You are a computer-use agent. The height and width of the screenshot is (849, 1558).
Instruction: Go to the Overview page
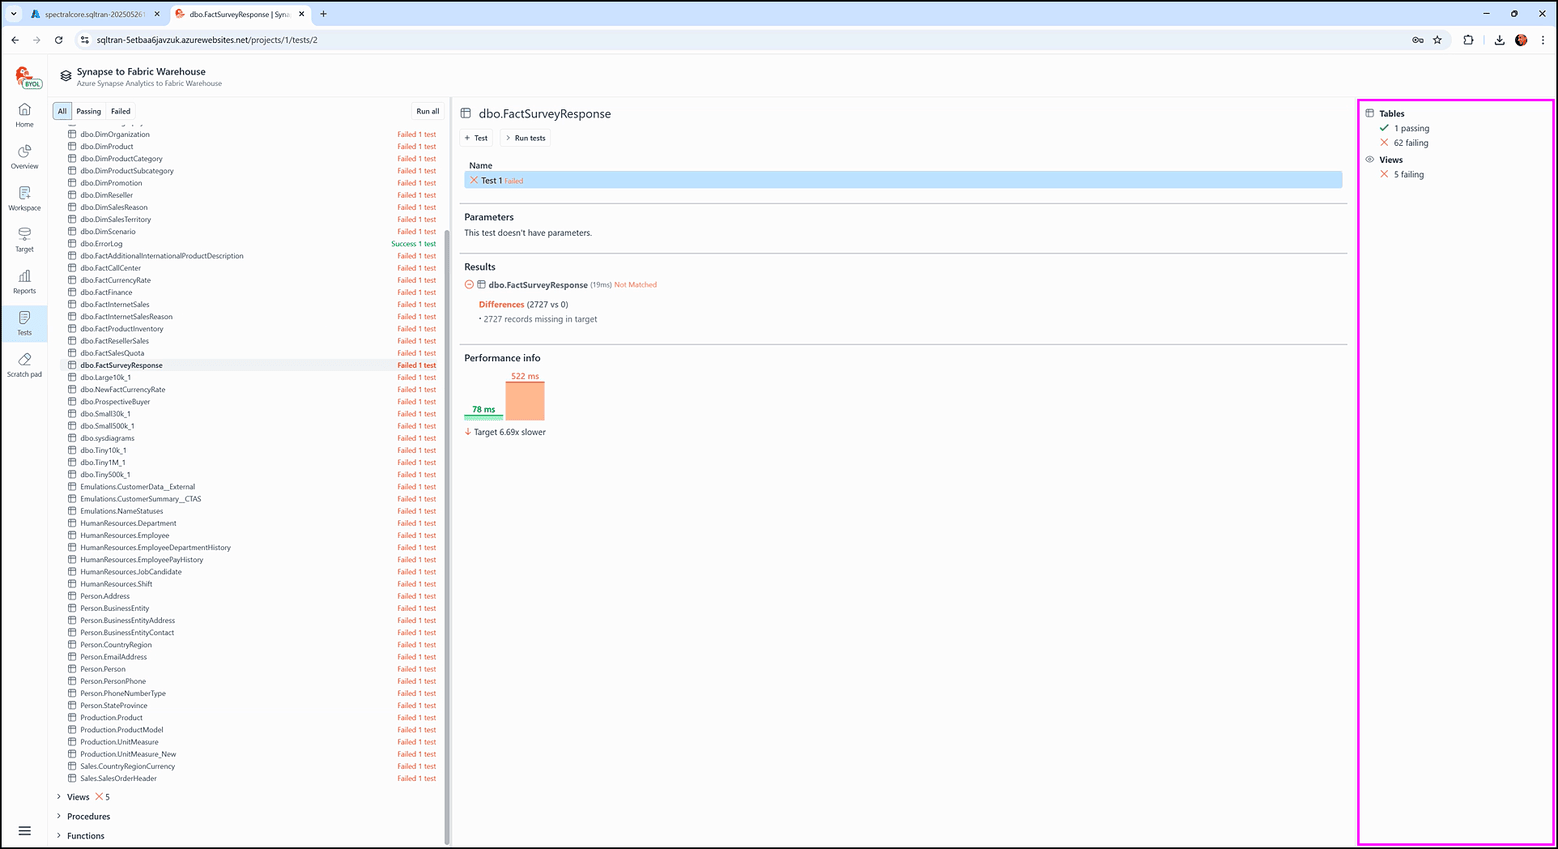pyautogui.click(x=24, y=157)
